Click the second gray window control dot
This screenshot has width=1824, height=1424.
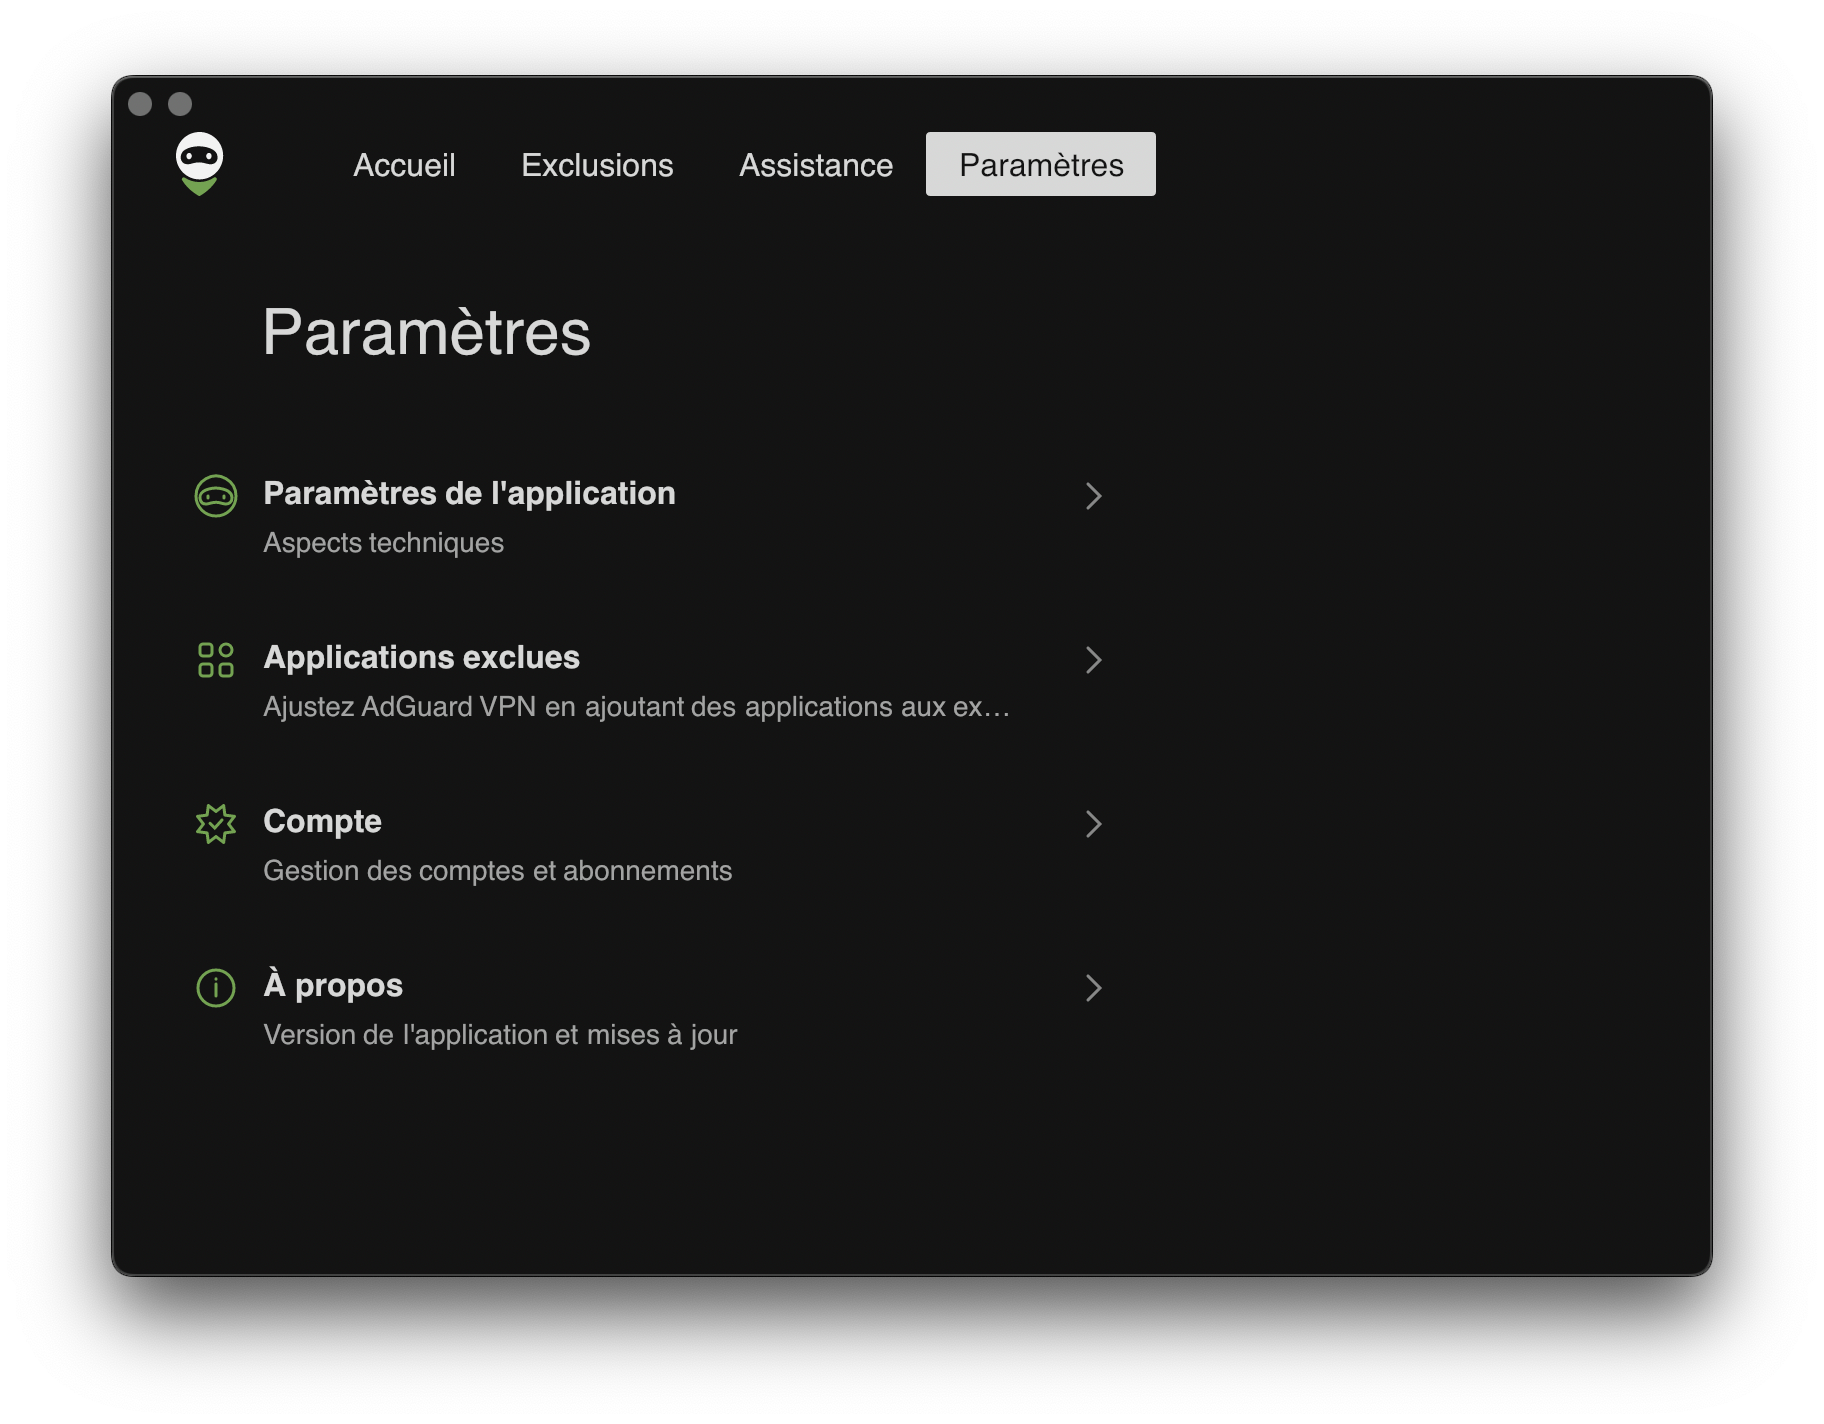pos(180,104)
